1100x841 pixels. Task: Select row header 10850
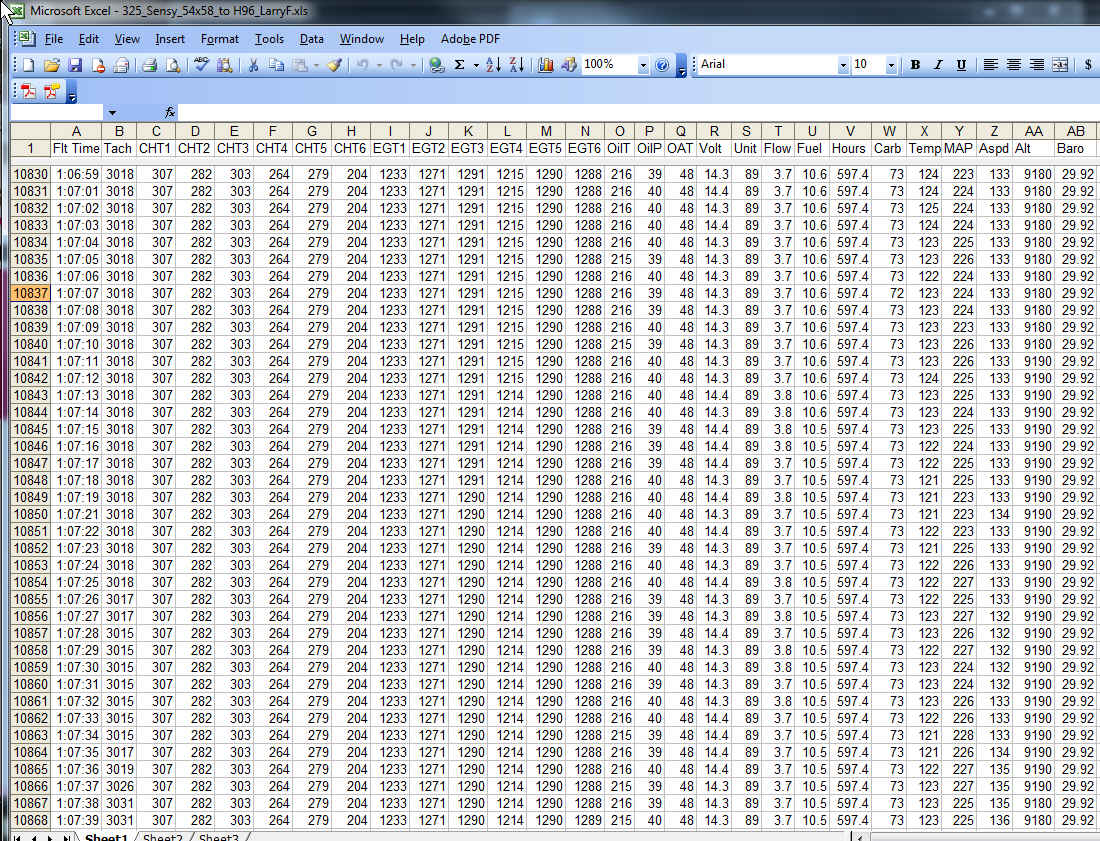click(x=30, y=514)
